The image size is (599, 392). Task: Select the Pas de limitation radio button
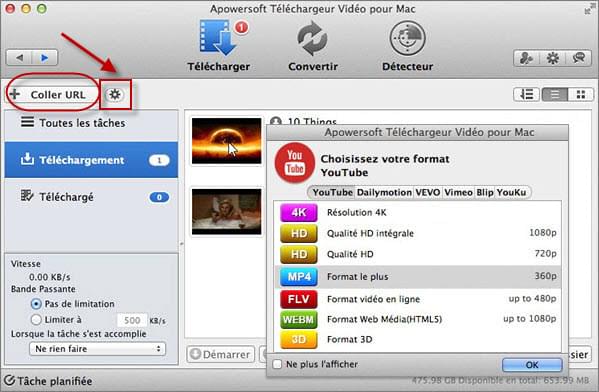pyautogui.click(x=36, y=304)
